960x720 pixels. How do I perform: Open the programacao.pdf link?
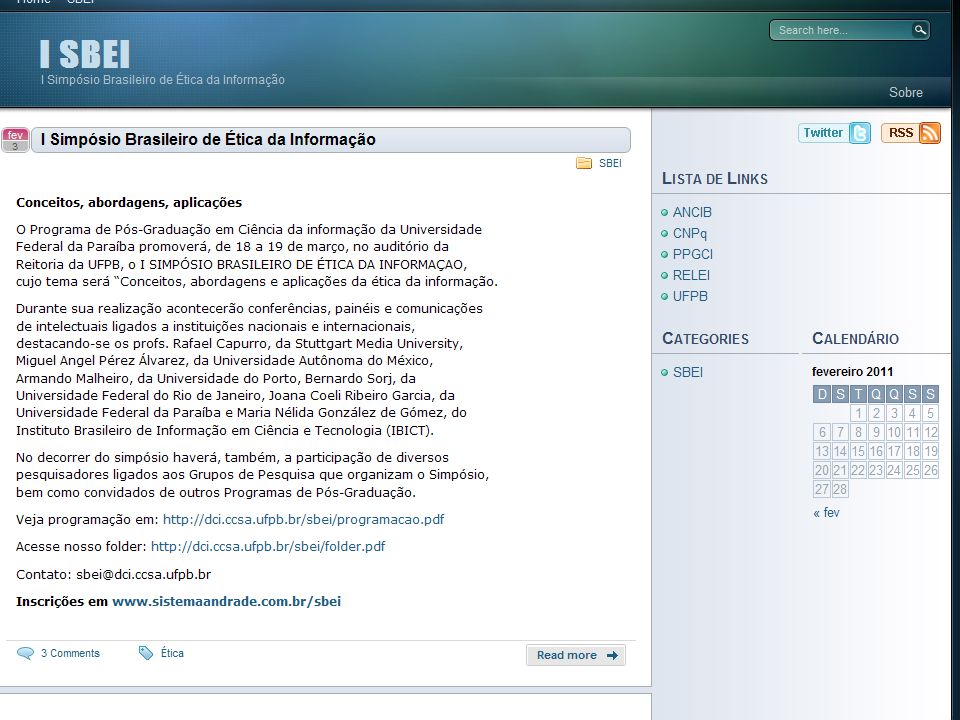(303, 519)
